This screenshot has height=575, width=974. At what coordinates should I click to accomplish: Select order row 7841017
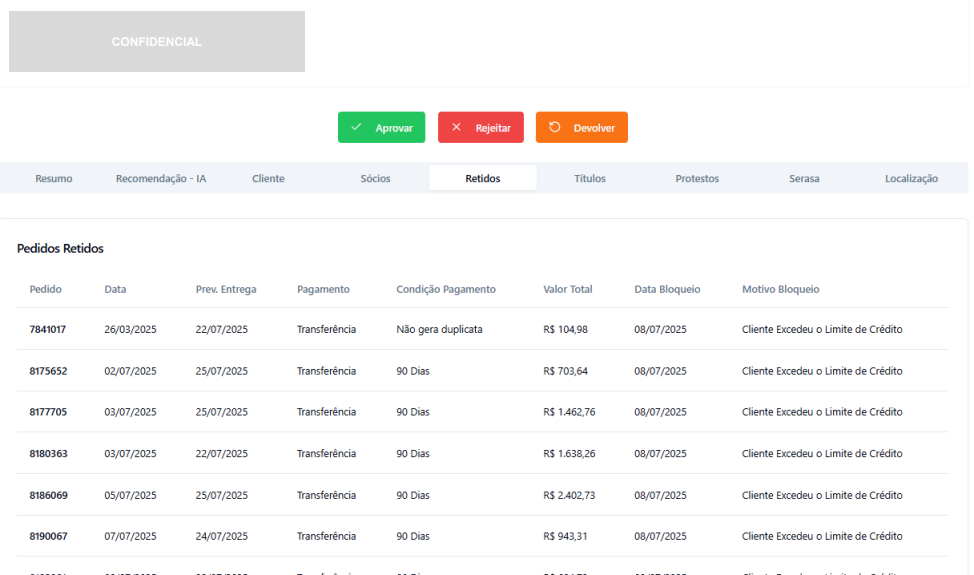pos(48,329)
